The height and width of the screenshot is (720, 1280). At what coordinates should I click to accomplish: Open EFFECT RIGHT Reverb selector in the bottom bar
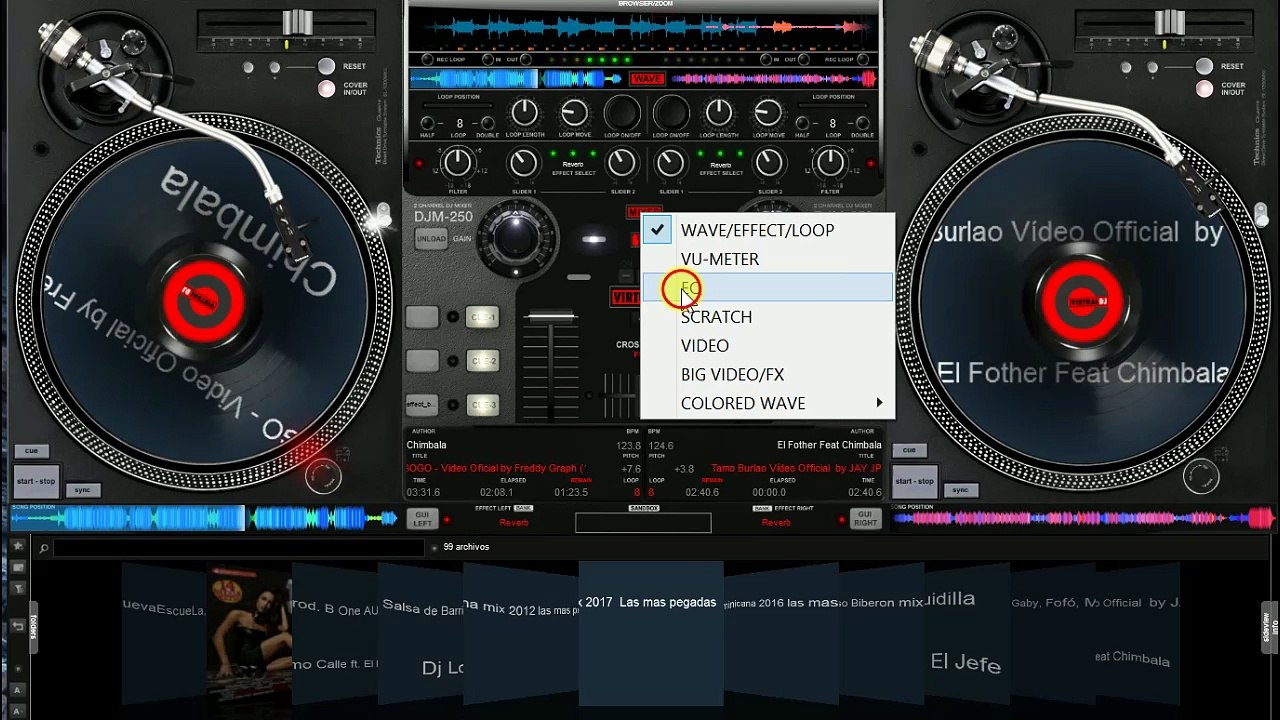[776, 522]
